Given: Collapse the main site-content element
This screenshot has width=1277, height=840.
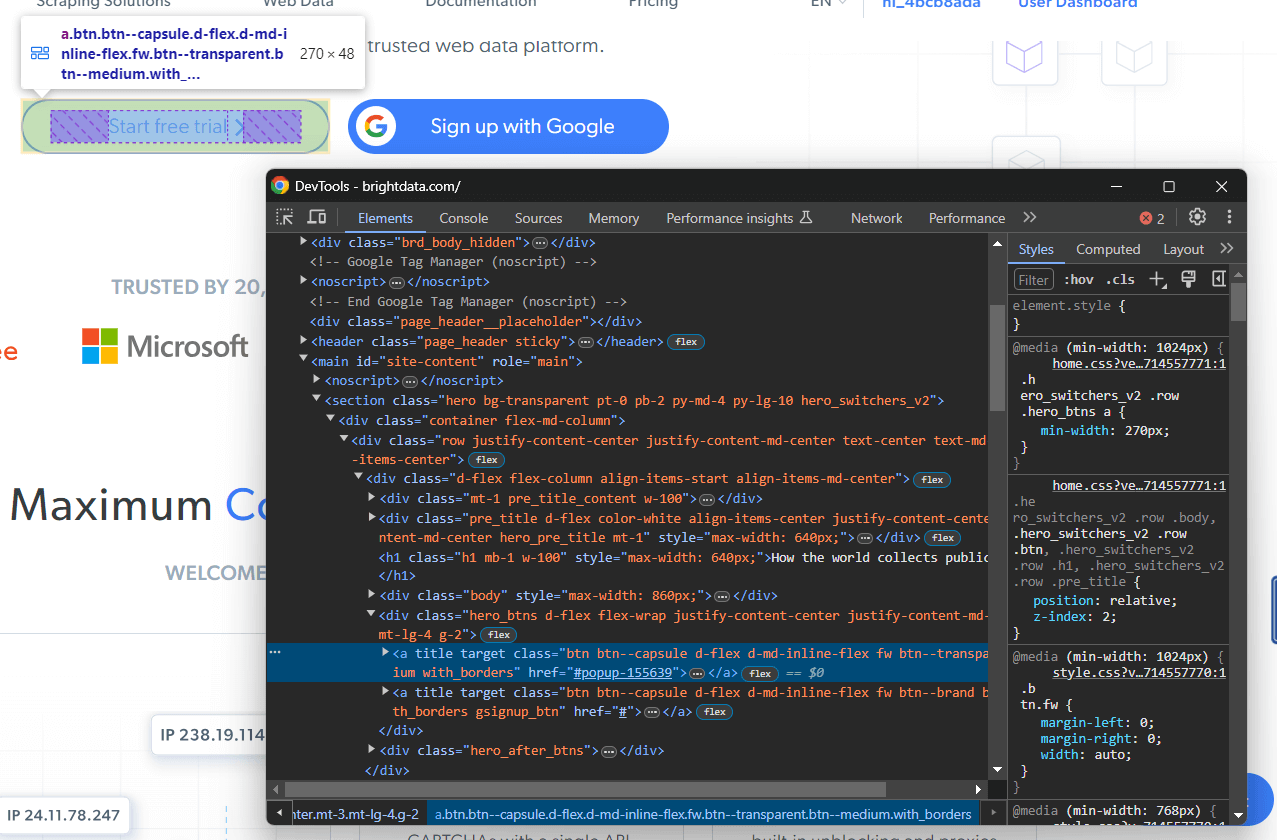Looking at the screenshot, I should [x=304, y=361].
